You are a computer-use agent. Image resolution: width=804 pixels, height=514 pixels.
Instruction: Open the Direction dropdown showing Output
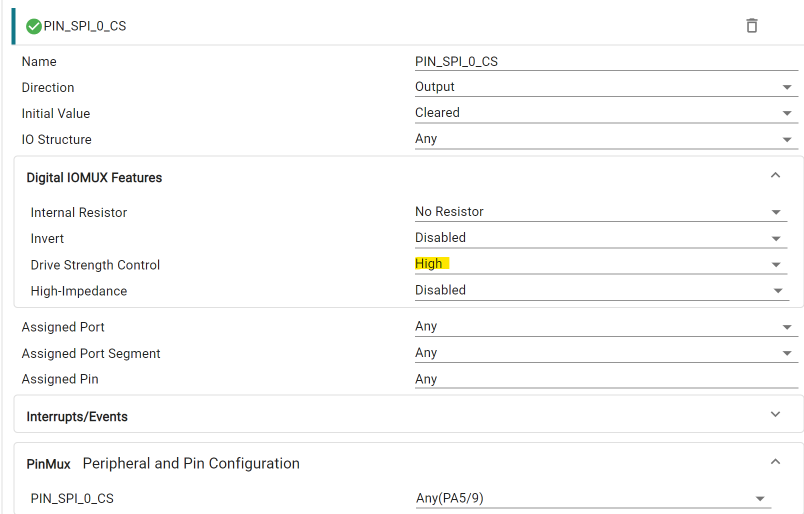pos(606,87)
